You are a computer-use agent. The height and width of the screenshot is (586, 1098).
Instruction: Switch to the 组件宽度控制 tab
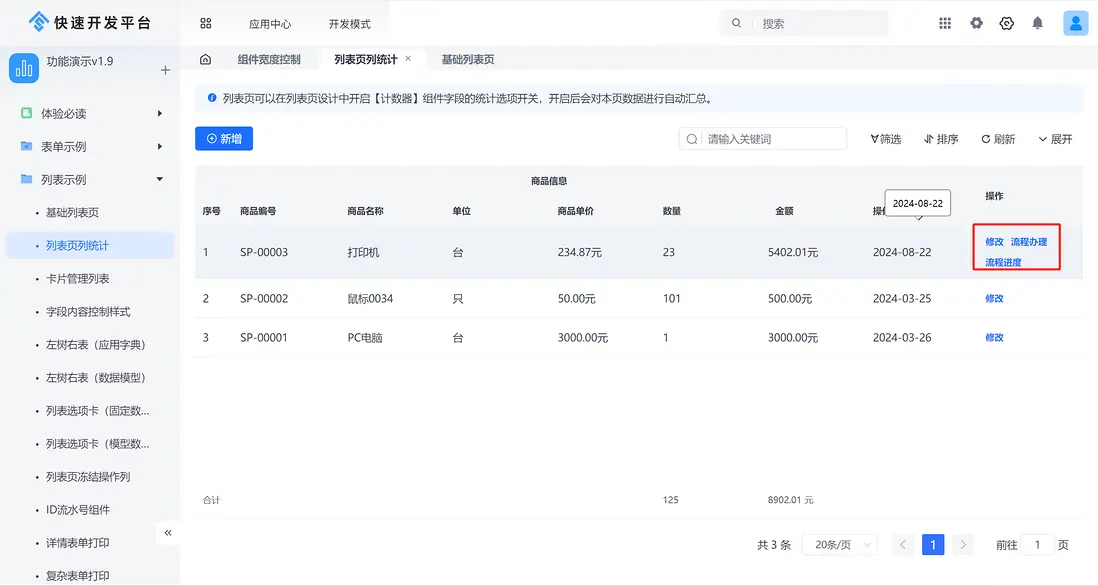click(x=269, y=60)
